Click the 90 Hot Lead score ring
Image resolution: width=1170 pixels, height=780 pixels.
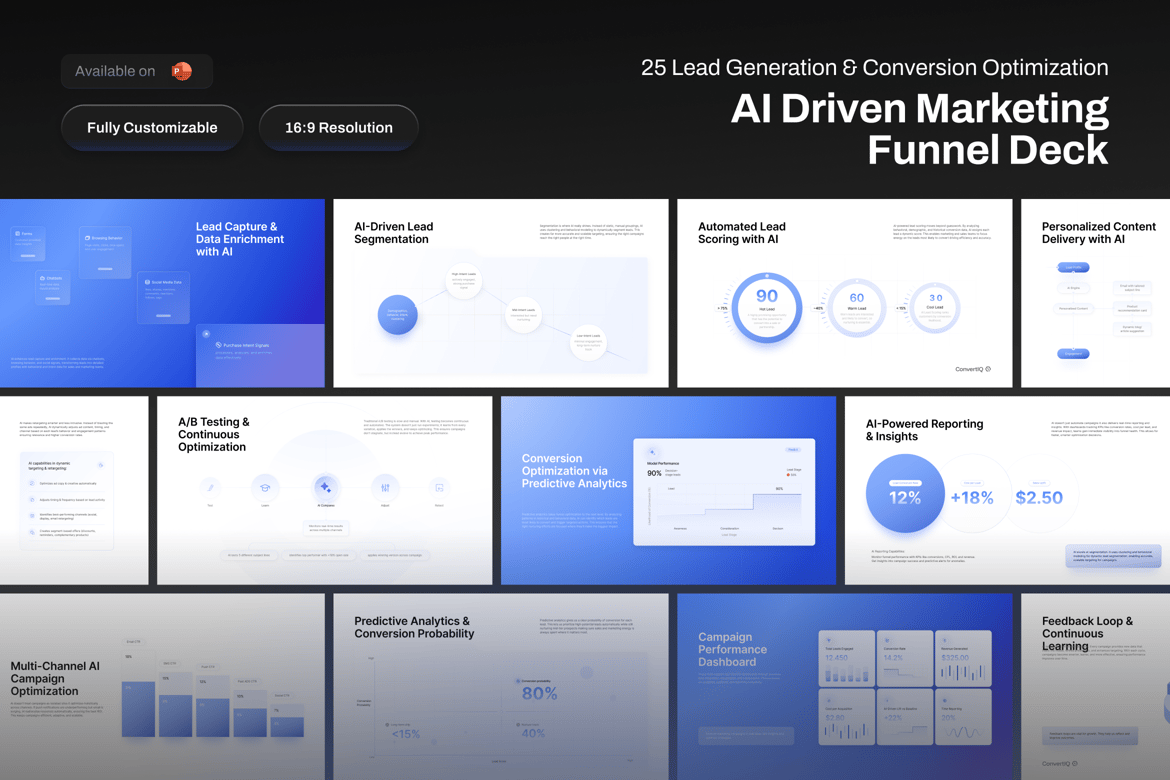(766, 308)
